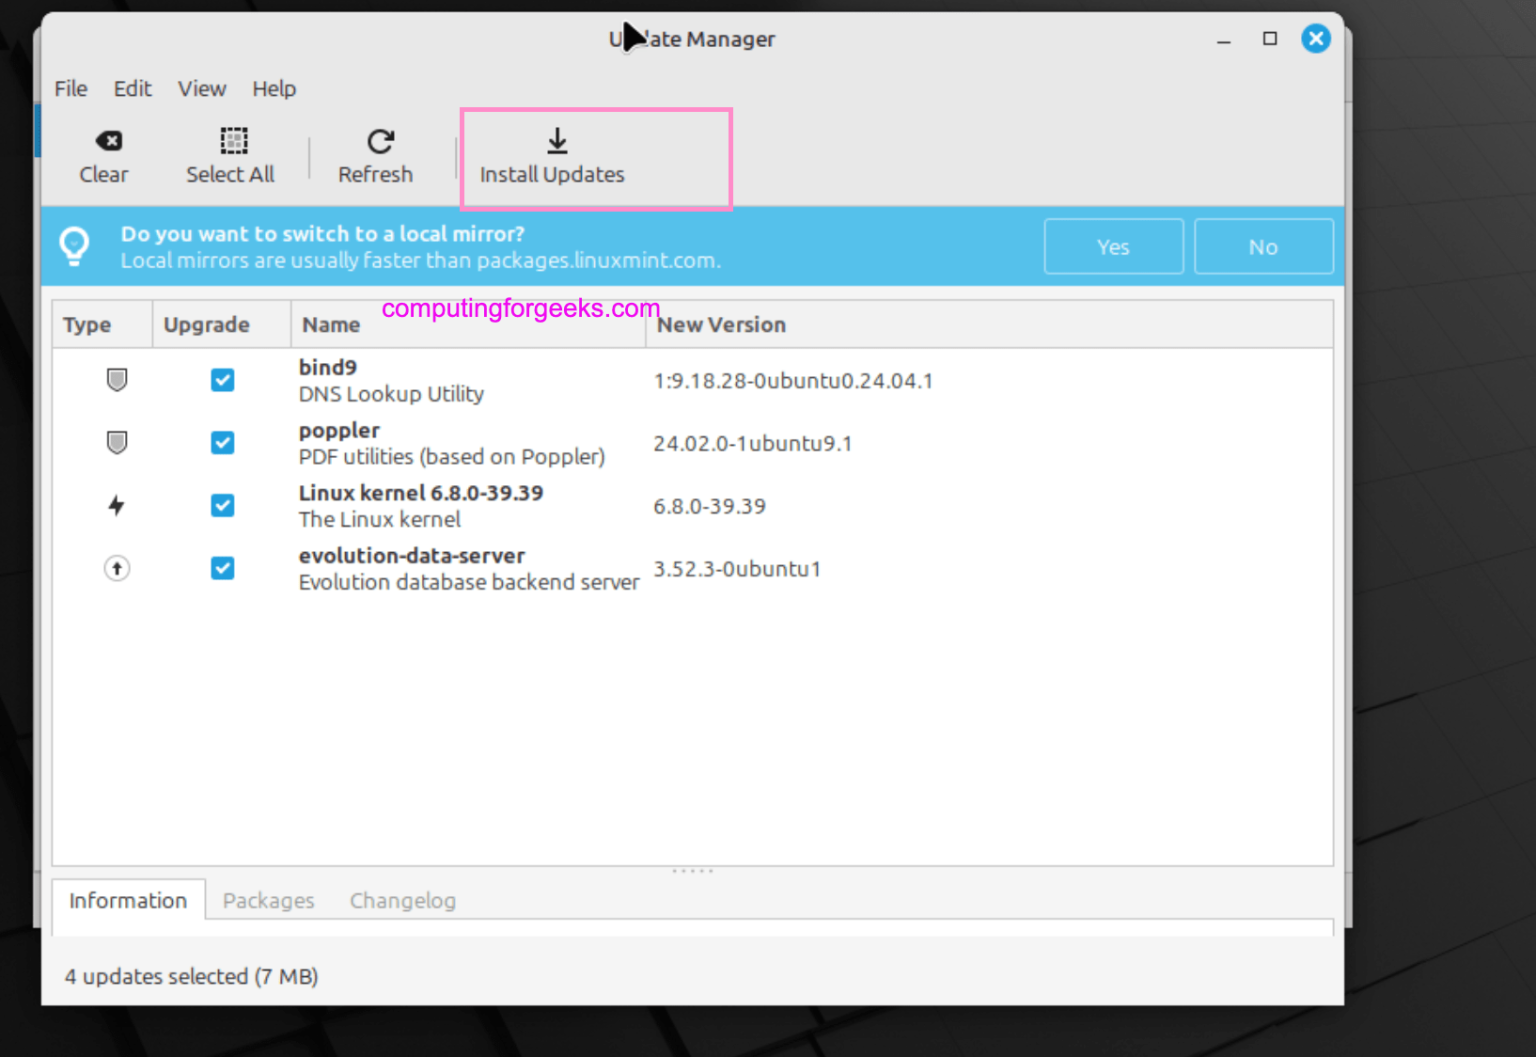
Task: Click the Refresh icon to check updates
Action: coord(377,142)
